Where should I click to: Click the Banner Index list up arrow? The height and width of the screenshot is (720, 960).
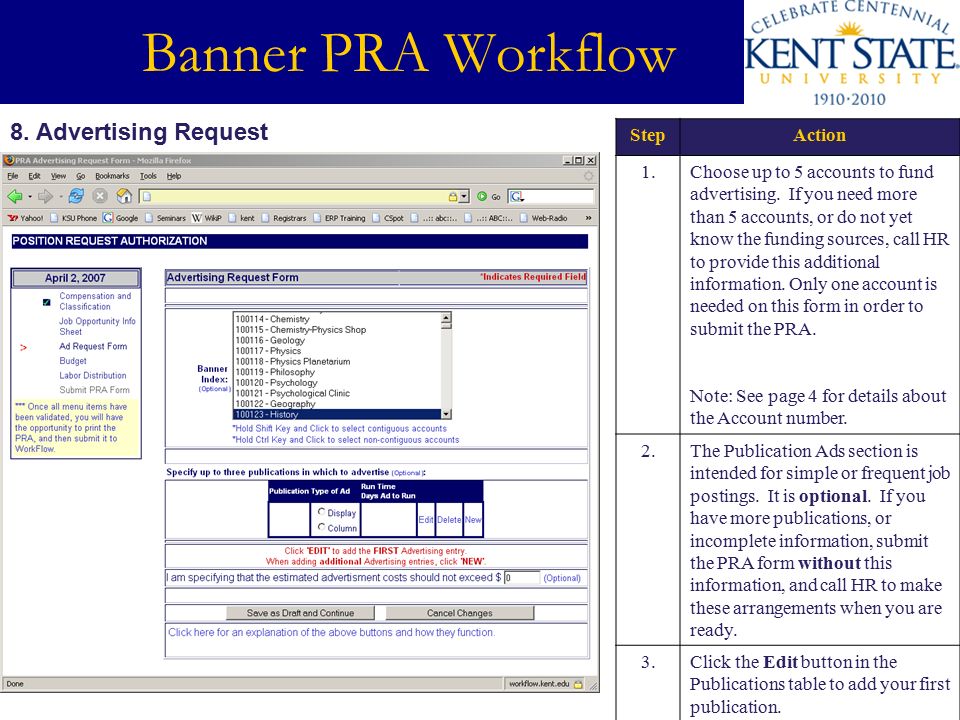pyautogui.click(x=446, y=318)
